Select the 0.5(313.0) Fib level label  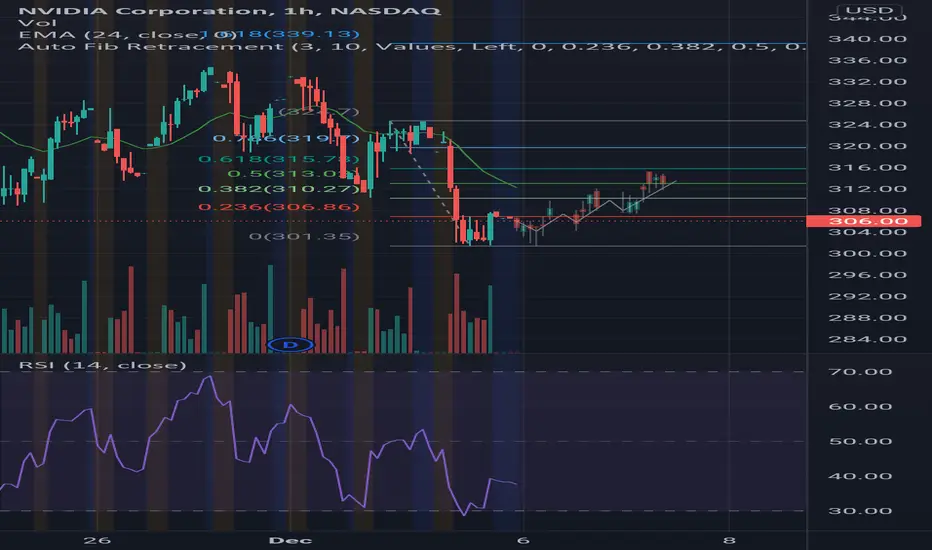293,174
